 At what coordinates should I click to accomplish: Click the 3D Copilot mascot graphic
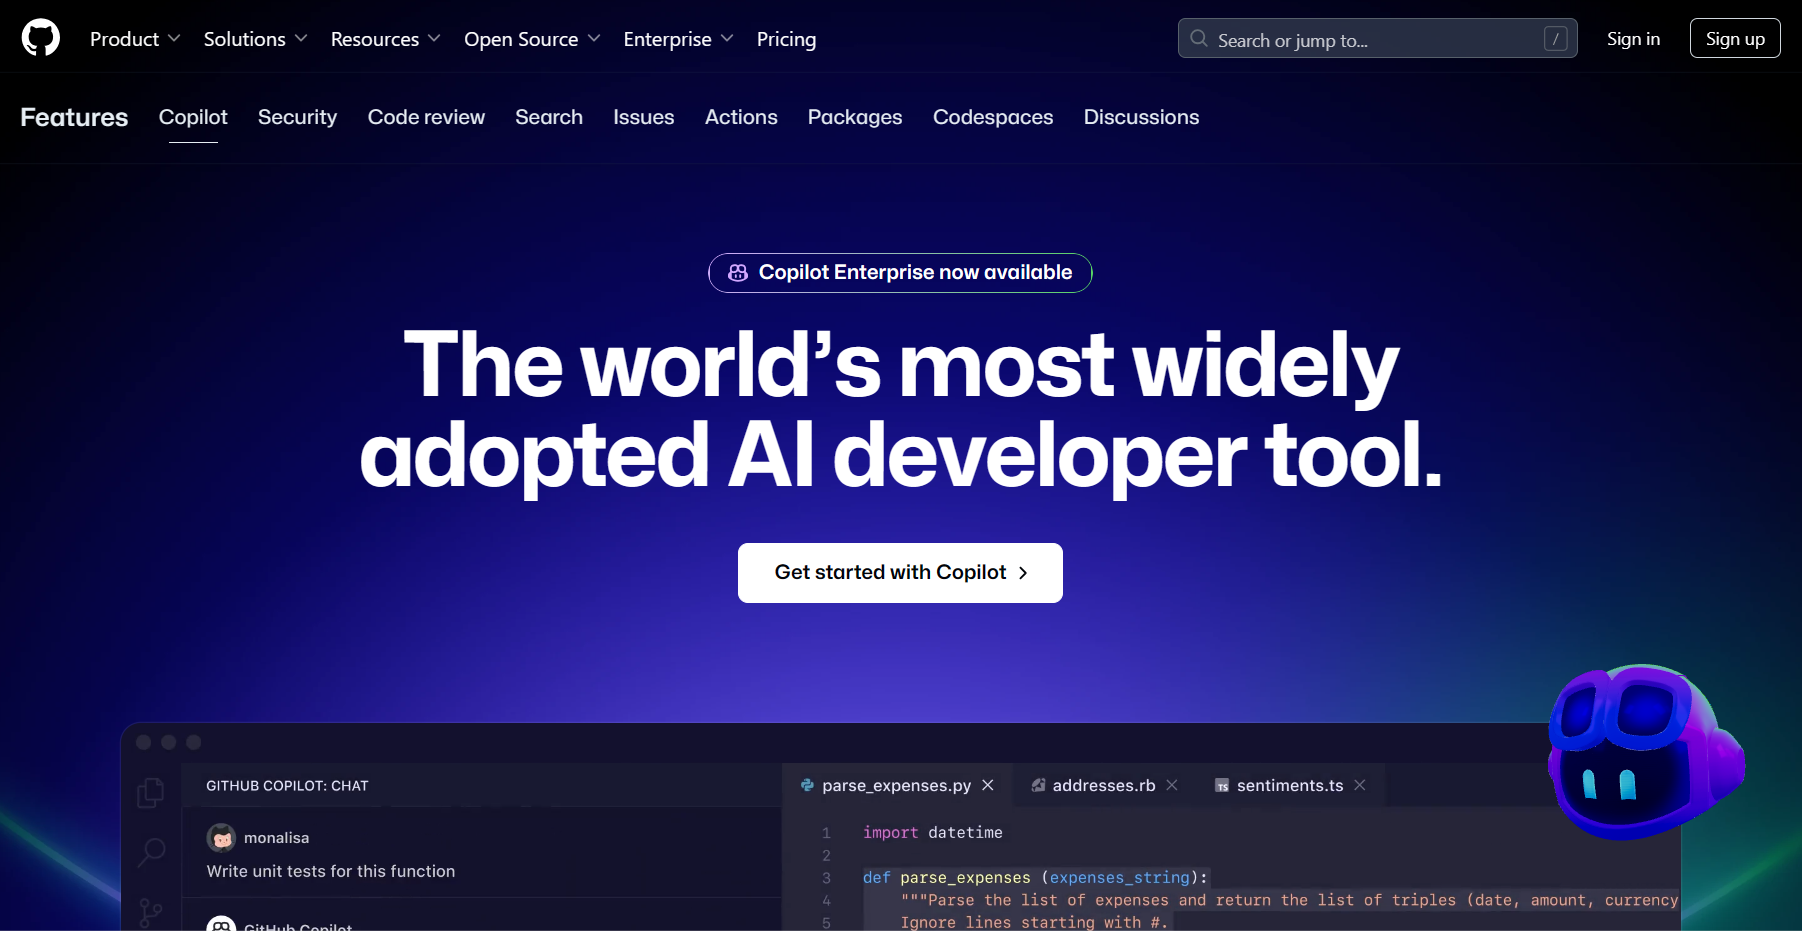[x=1645, y=755]
